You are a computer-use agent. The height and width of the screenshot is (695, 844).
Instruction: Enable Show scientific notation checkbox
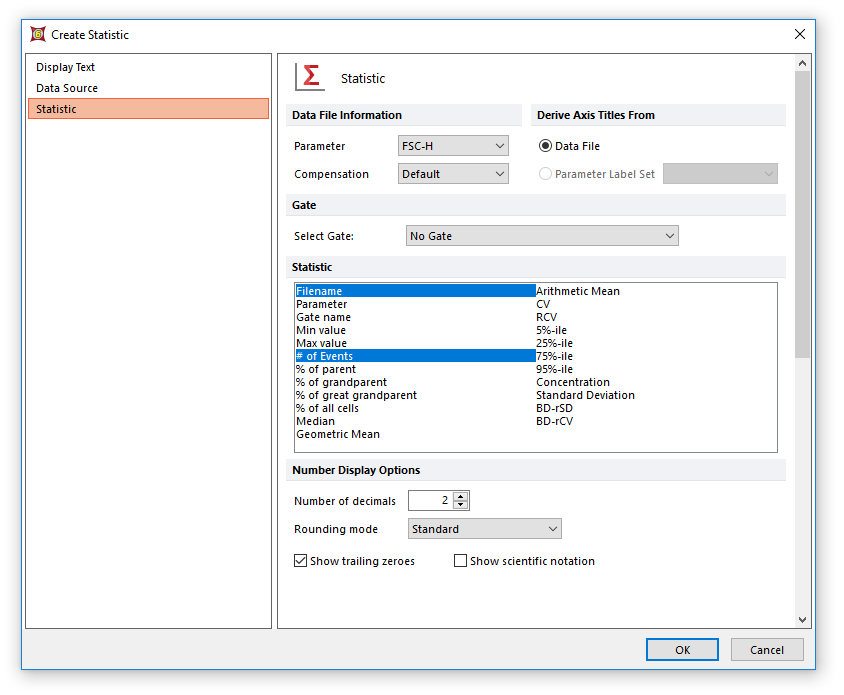point(461,561)
